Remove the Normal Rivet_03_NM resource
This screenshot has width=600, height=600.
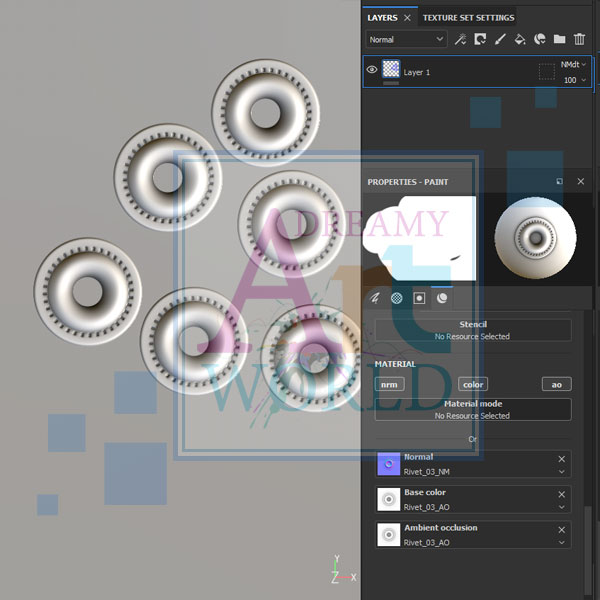561,459
